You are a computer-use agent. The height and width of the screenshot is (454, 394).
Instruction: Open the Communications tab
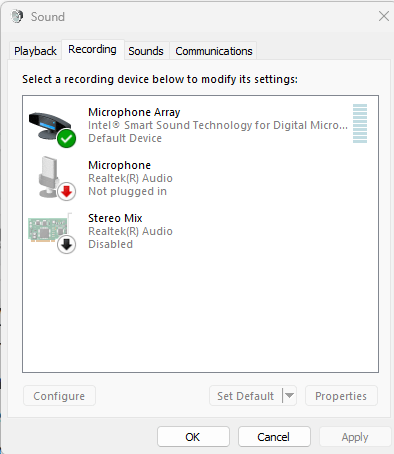tap(214, 51)
